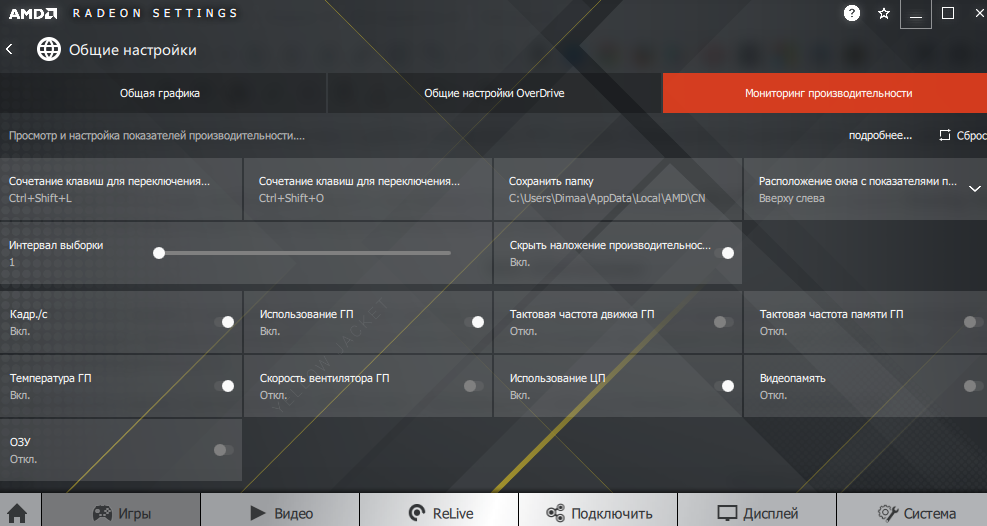Open the Подключить section

pyautogui.click(x=598, y=513)
